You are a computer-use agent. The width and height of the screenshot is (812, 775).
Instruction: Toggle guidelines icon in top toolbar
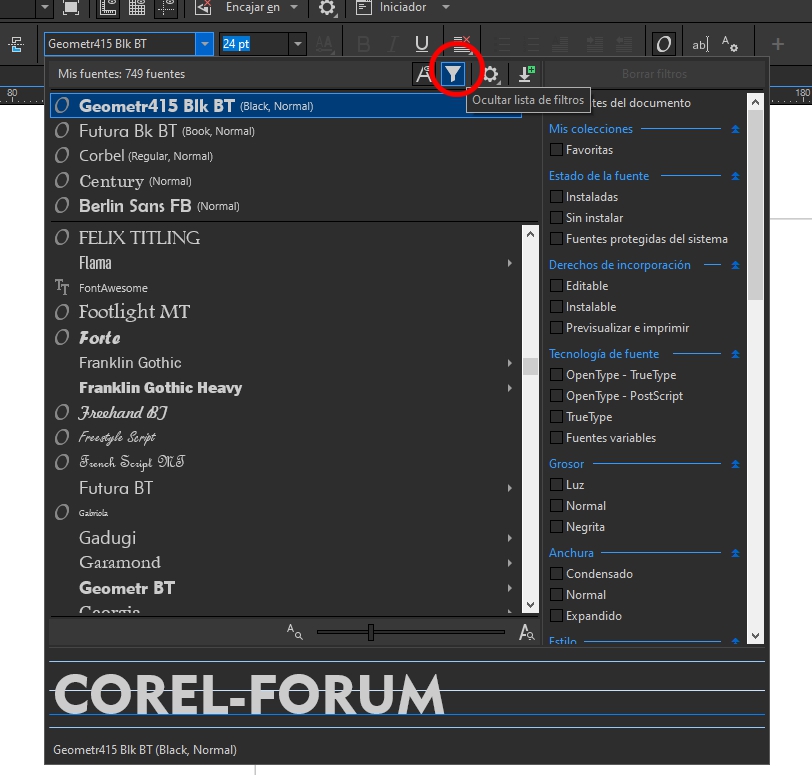tap(166, 7)
